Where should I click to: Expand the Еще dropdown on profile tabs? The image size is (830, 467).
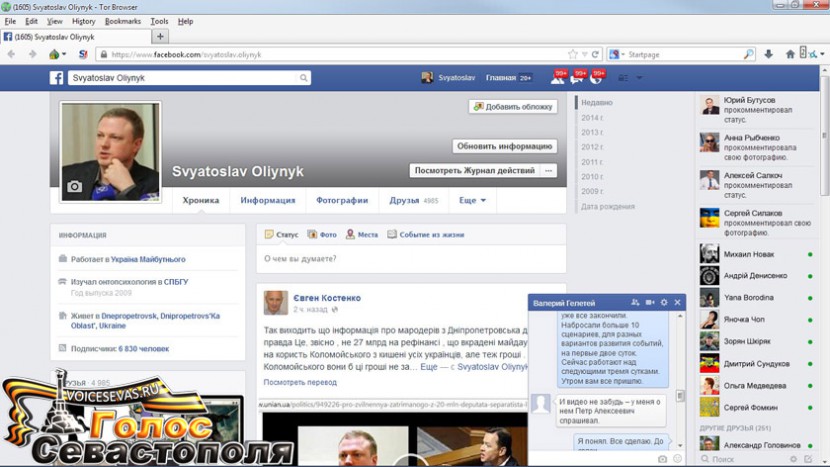[x=472, y=200]
